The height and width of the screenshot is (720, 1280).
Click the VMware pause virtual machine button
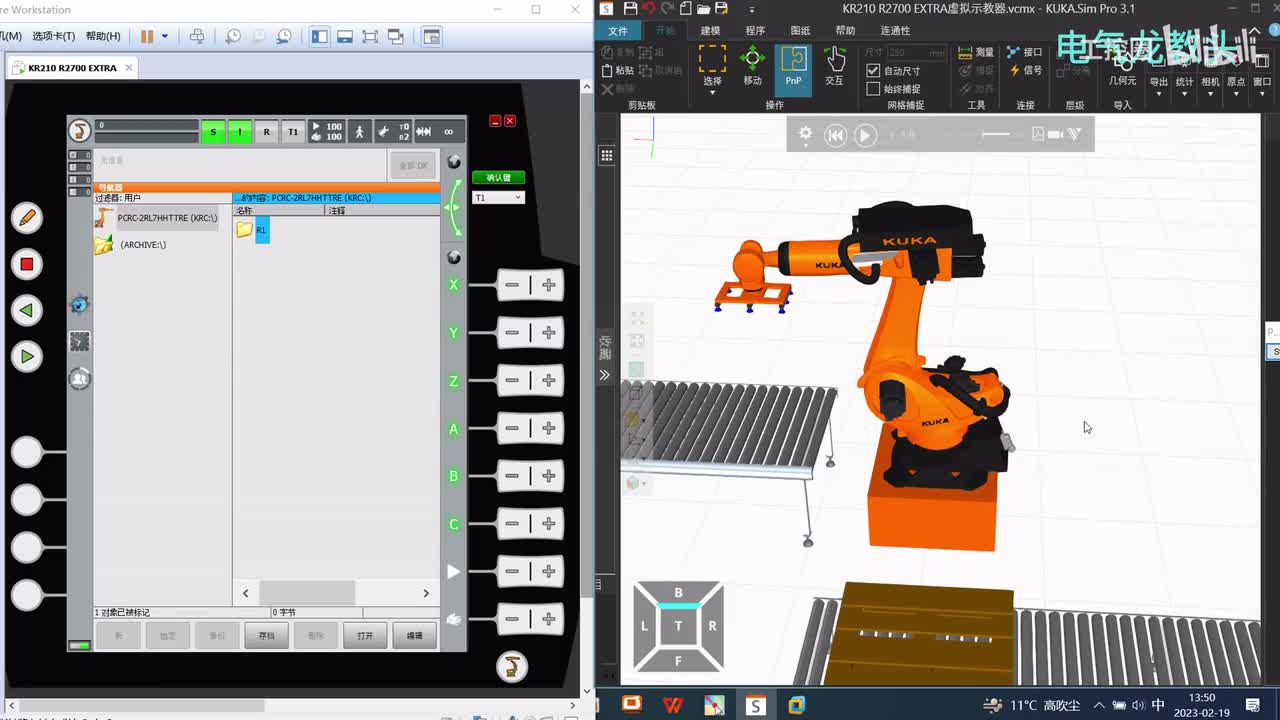147,36
